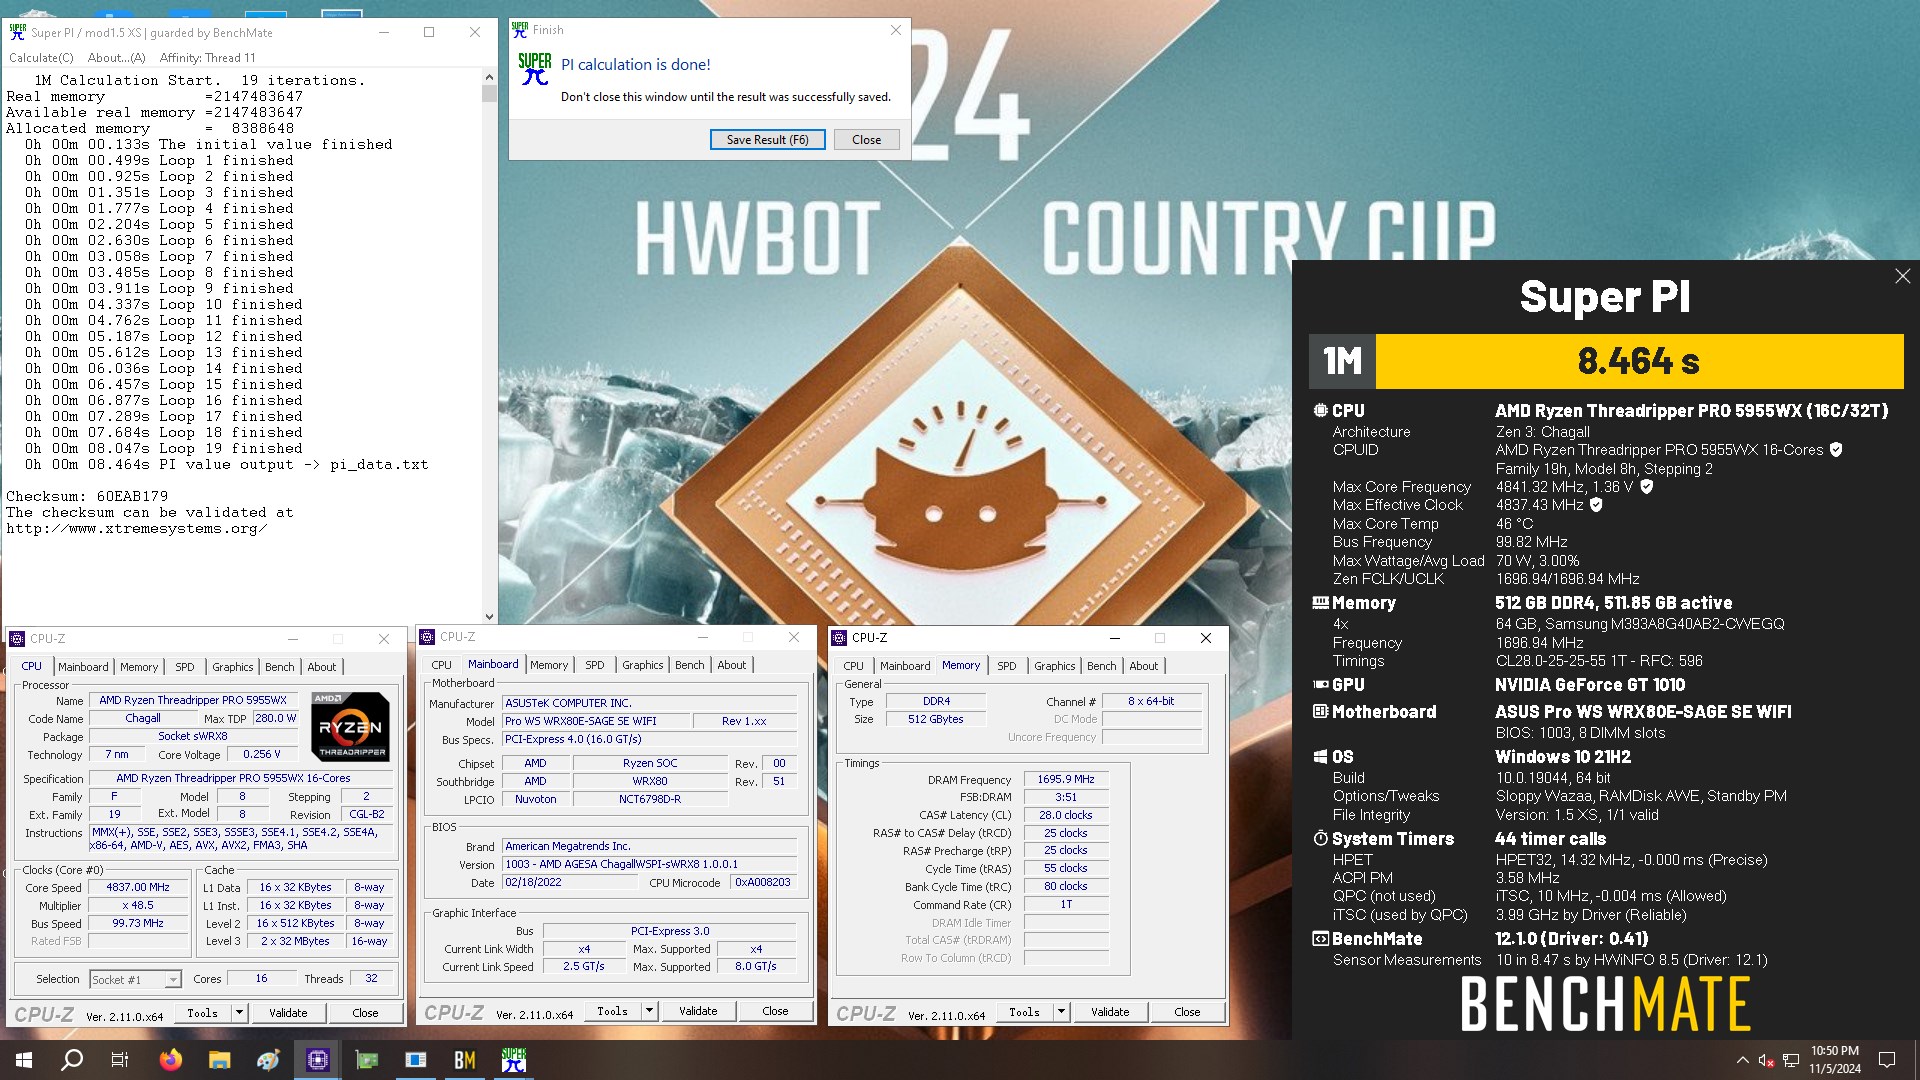Click Validate in right CPU-Z window
The height and width of the screenshot is (1080, 1920).
(1110, 1012)
